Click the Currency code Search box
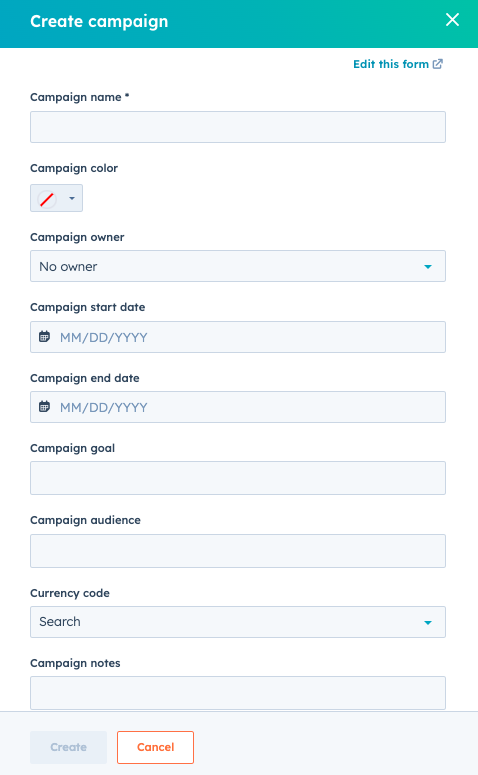478x775 pixels. pos(238,622)
